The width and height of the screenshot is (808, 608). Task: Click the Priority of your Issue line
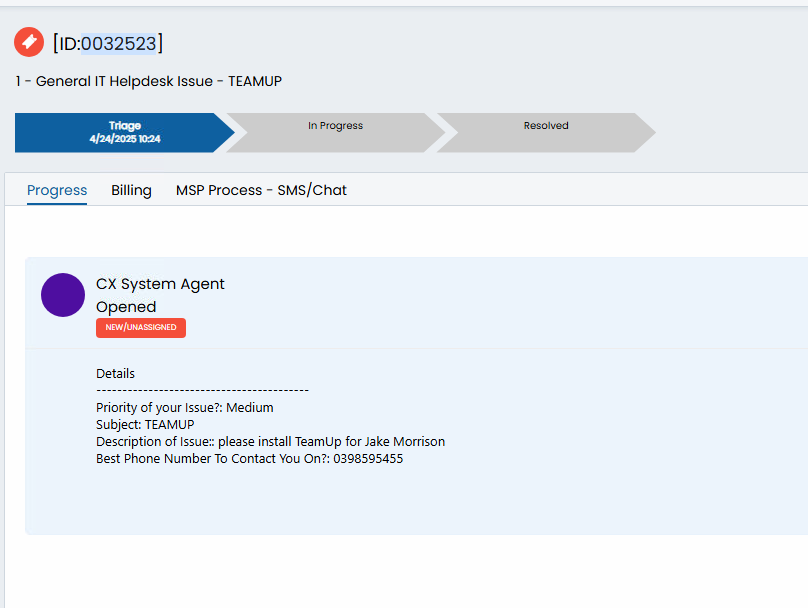184,408
